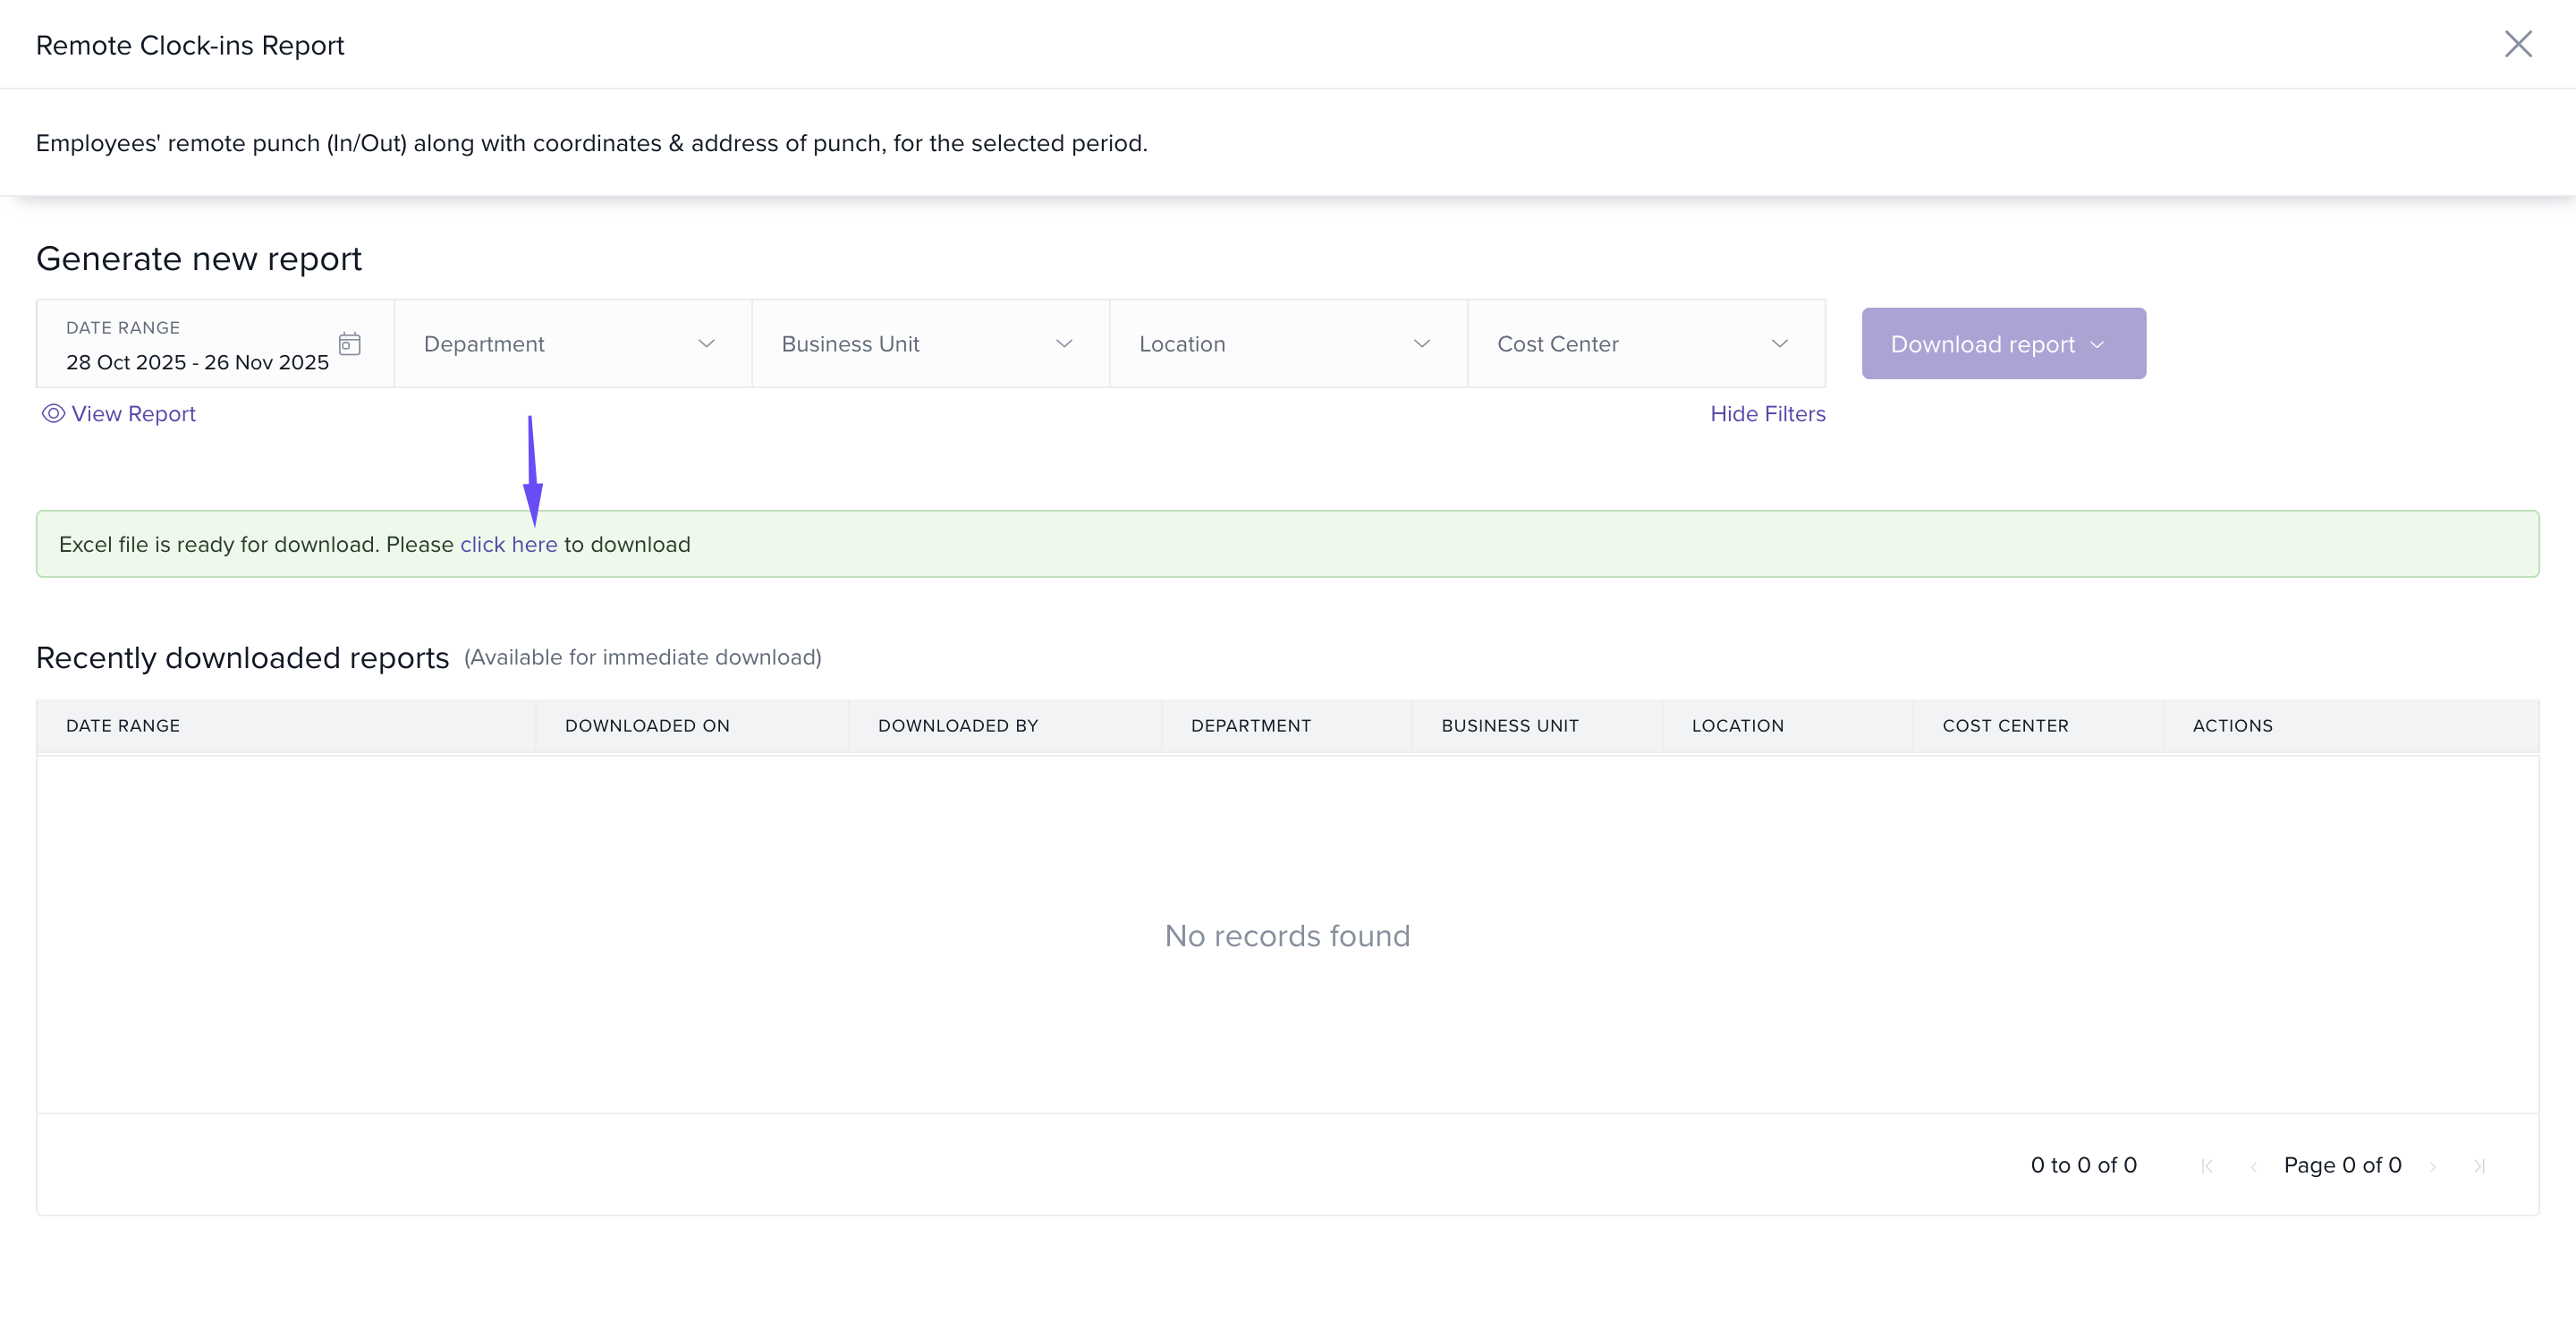
Task: Open the date range calendar icon
Action: tap(349, 344)
